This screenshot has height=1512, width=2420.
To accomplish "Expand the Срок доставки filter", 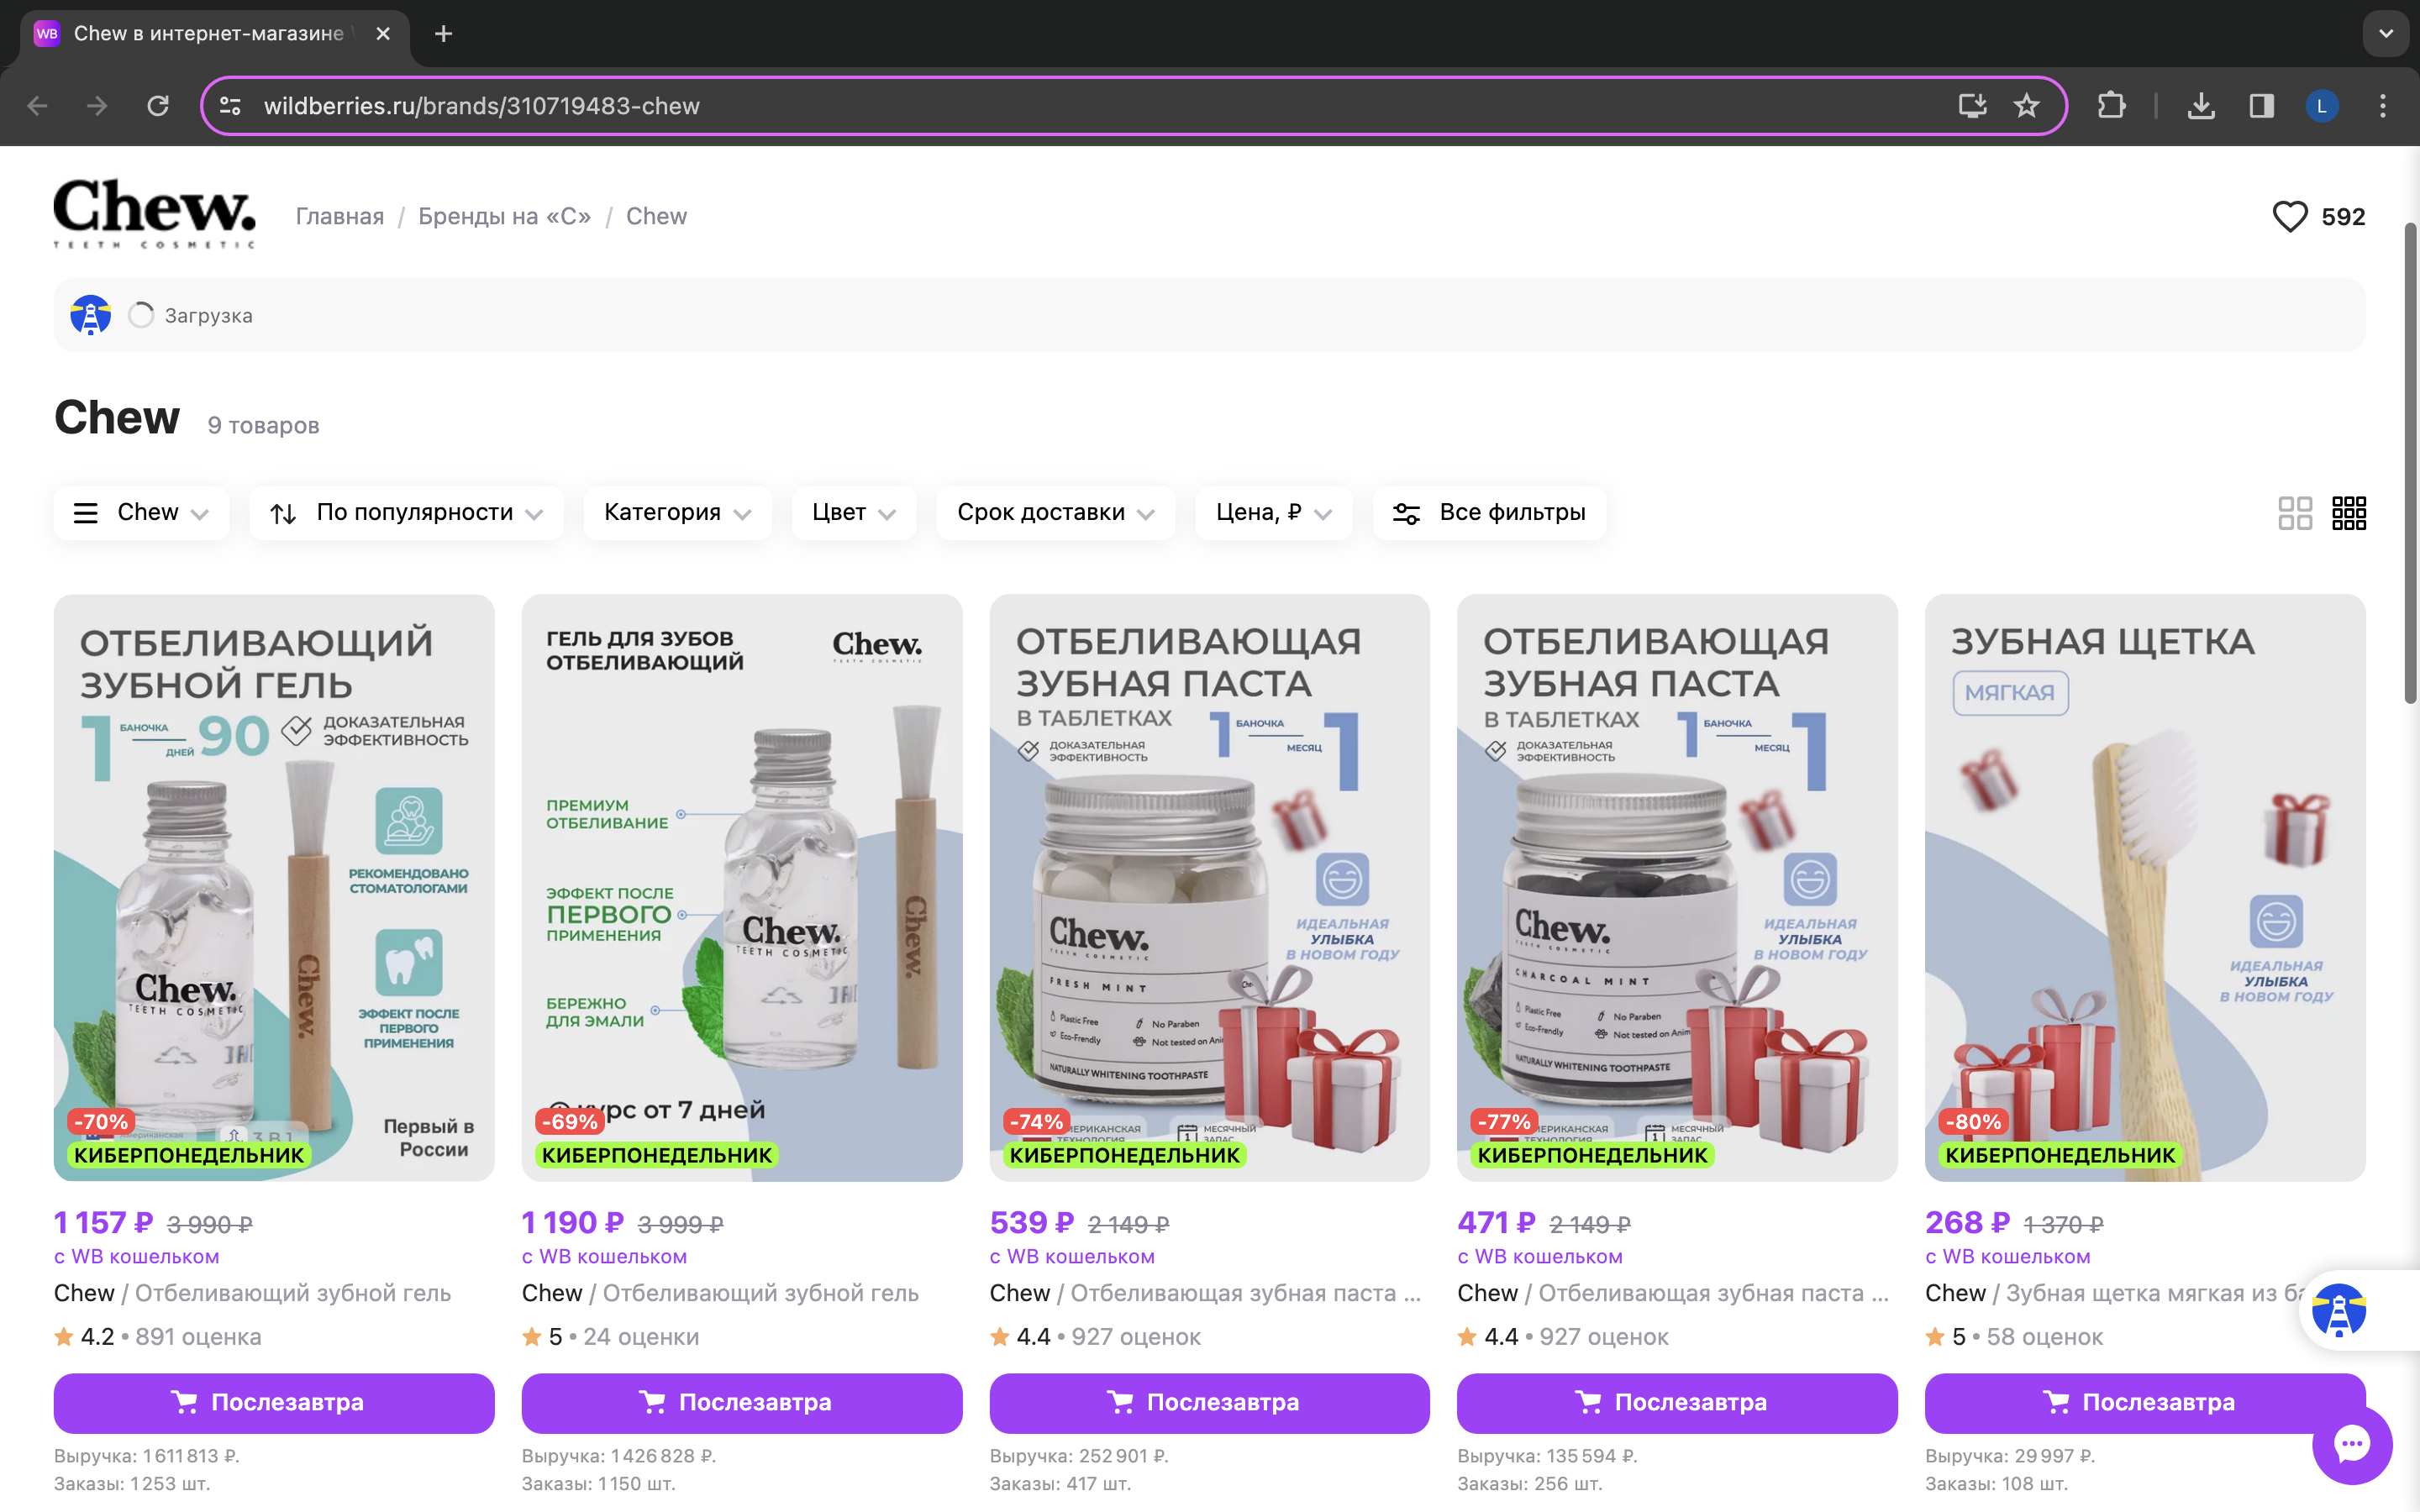I will click(x=1056, y=513).
